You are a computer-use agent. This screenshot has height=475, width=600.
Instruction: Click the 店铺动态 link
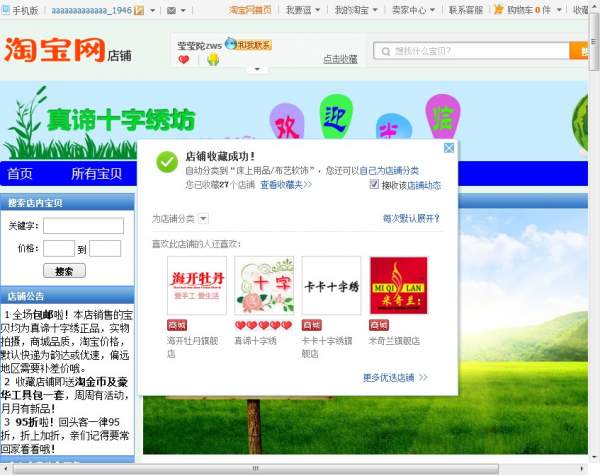424,185
